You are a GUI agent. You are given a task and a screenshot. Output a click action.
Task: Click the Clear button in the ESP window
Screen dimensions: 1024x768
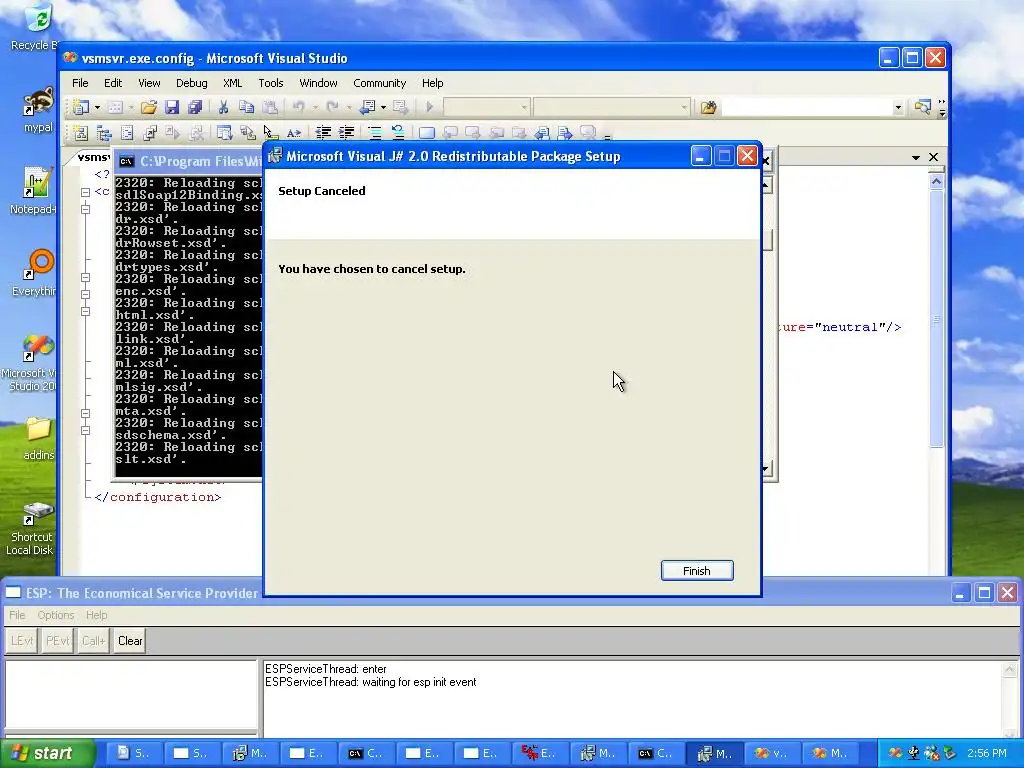[130, 641]
